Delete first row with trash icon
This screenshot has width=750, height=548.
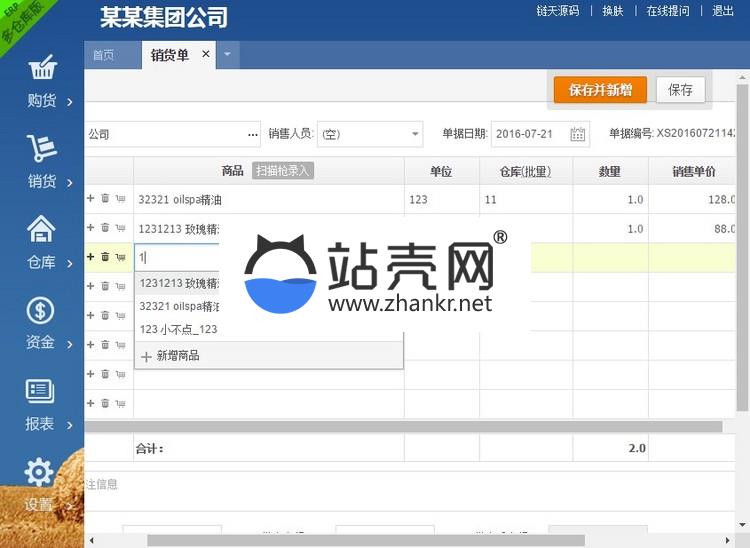point(105,199)
